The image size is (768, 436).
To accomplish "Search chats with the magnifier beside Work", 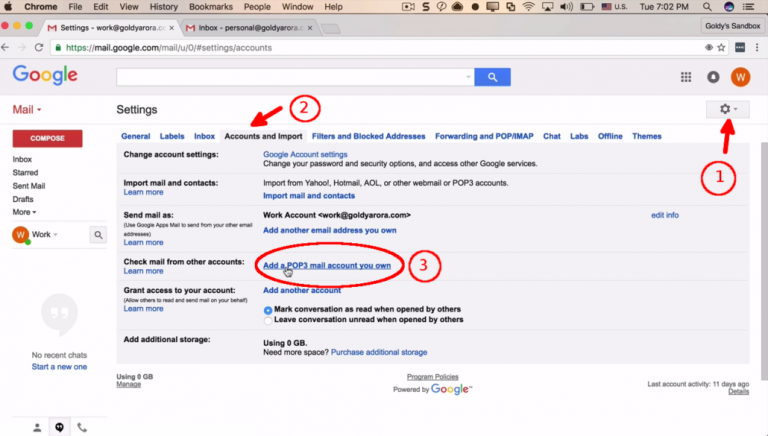I will pos(98,235).
